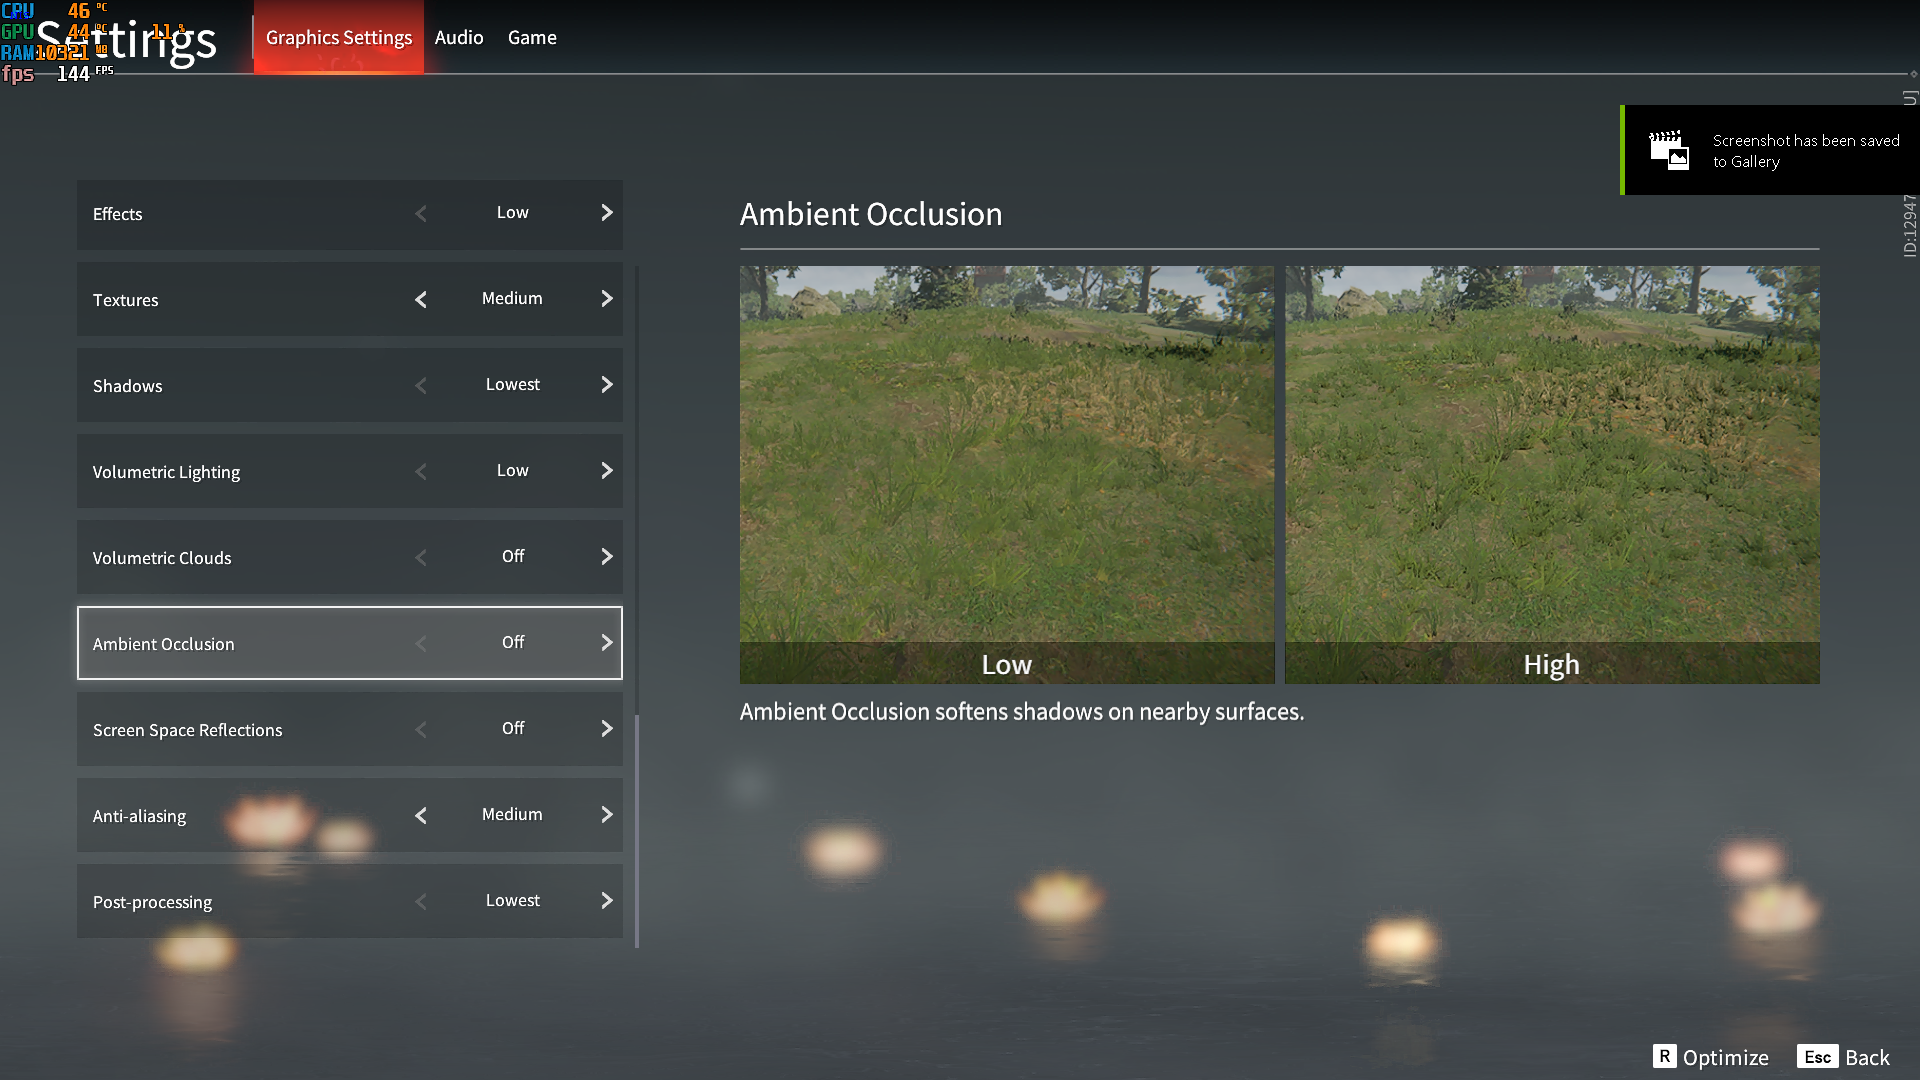Increase Volumetric Lighting with right arrow

(x=606, y=471)
